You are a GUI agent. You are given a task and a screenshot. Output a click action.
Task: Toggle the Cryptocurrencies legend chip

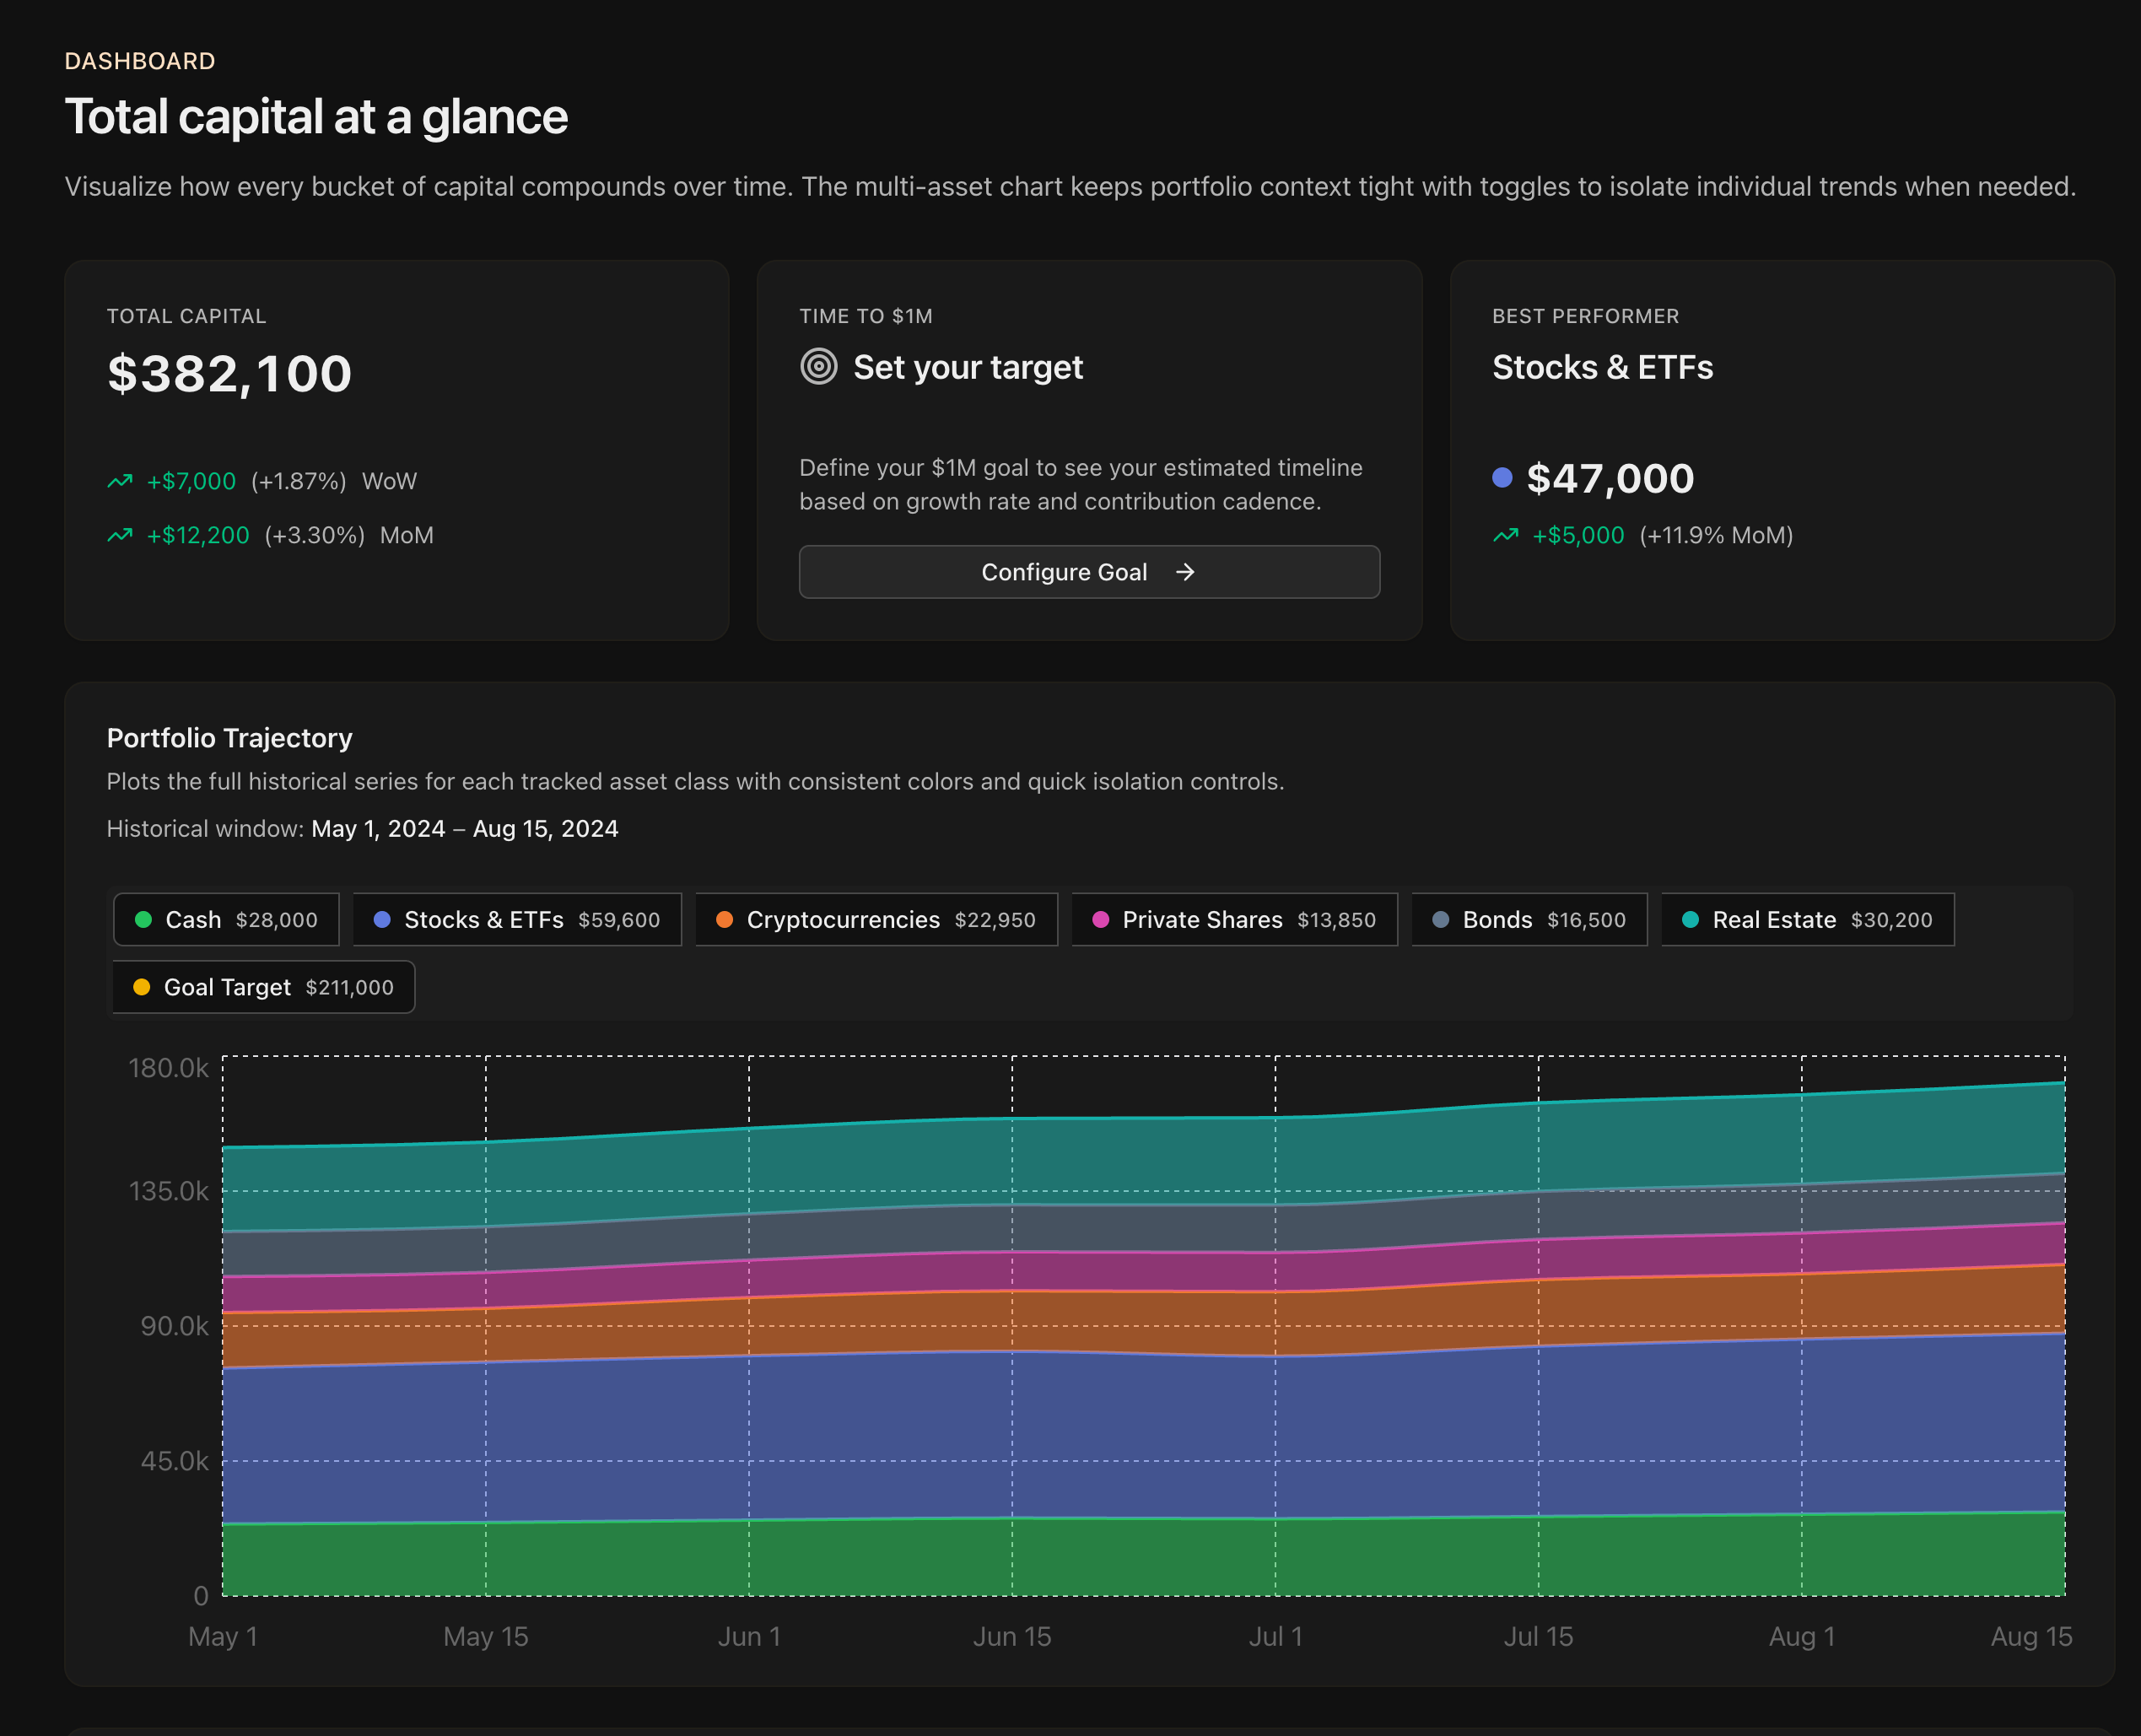click(x=876, y=919)
